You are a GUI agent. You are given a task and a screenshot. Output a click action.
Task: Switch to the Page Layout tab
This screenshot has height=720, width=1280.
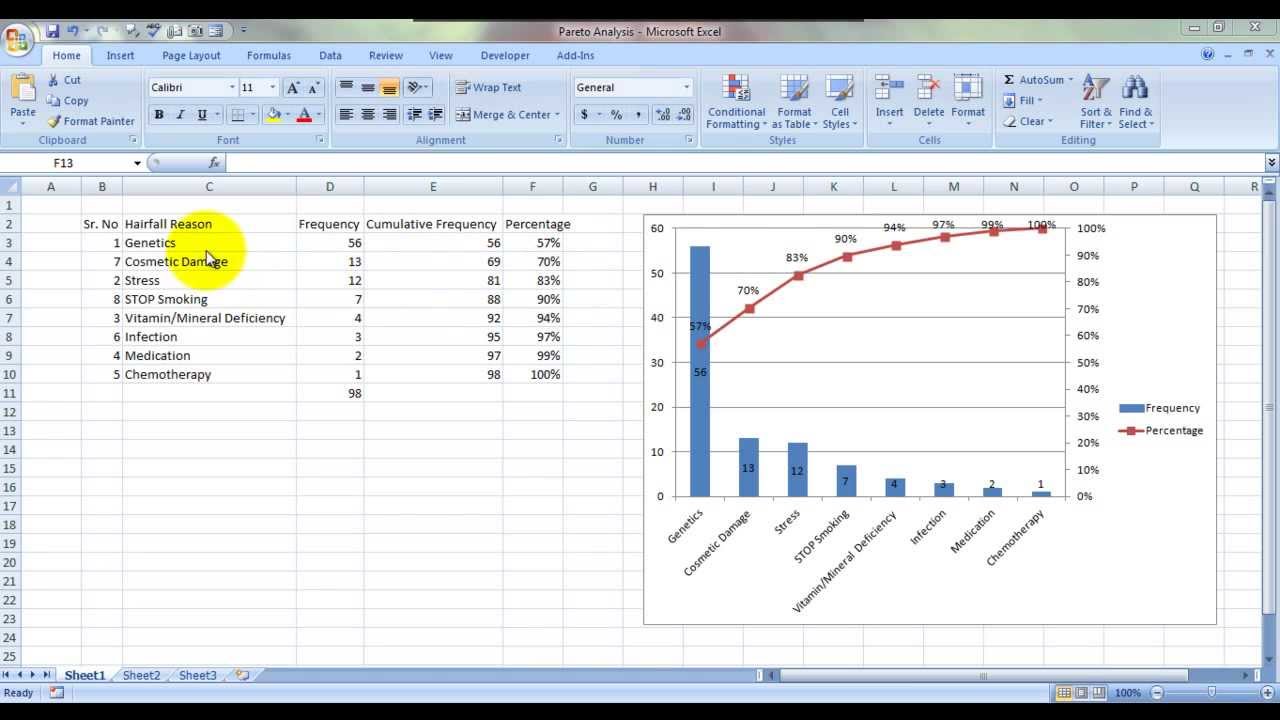tap(191, 56)
